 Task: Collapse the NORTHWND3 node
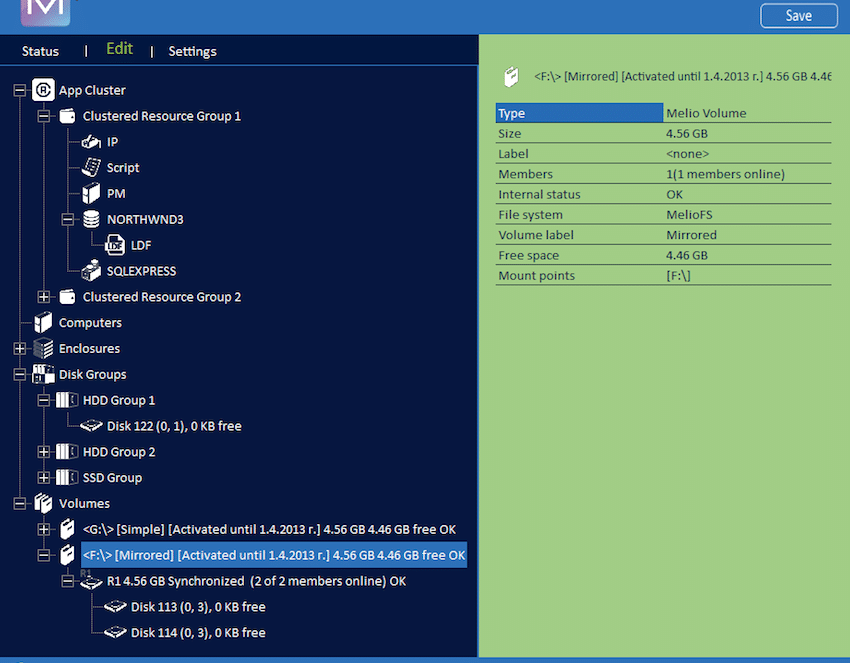67,220
